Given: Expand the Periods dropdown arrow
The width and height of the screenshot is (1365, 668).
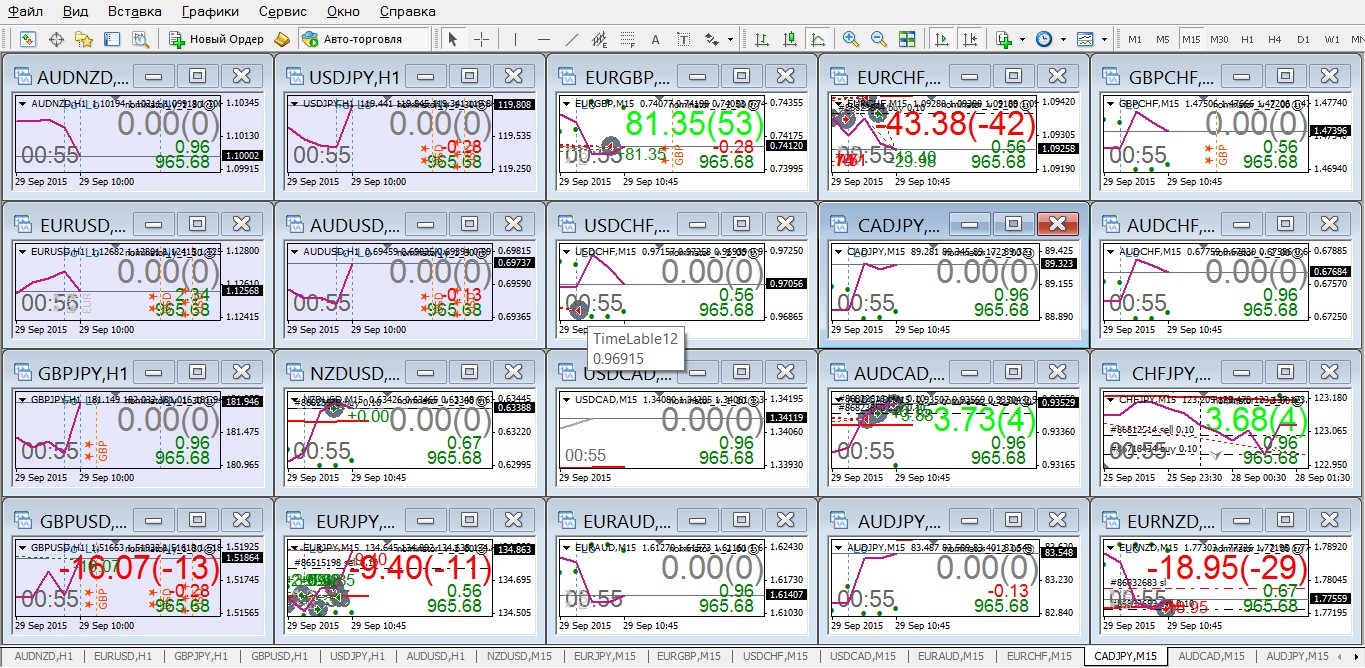Looking at the screenshot, I should (x=1063, y=39).
